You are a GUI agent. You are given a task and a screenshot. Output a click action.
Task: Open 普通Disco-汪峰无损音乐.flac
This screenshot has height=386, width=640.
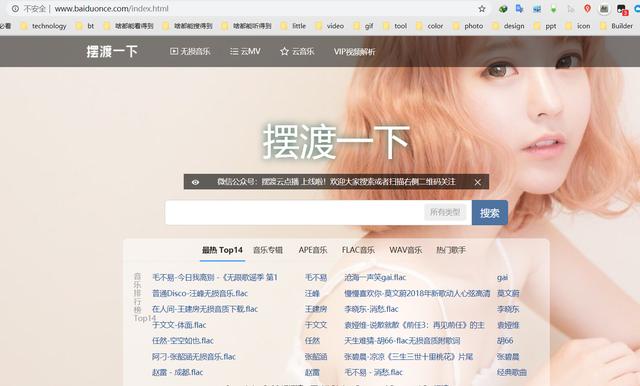(x=200, y=293)
